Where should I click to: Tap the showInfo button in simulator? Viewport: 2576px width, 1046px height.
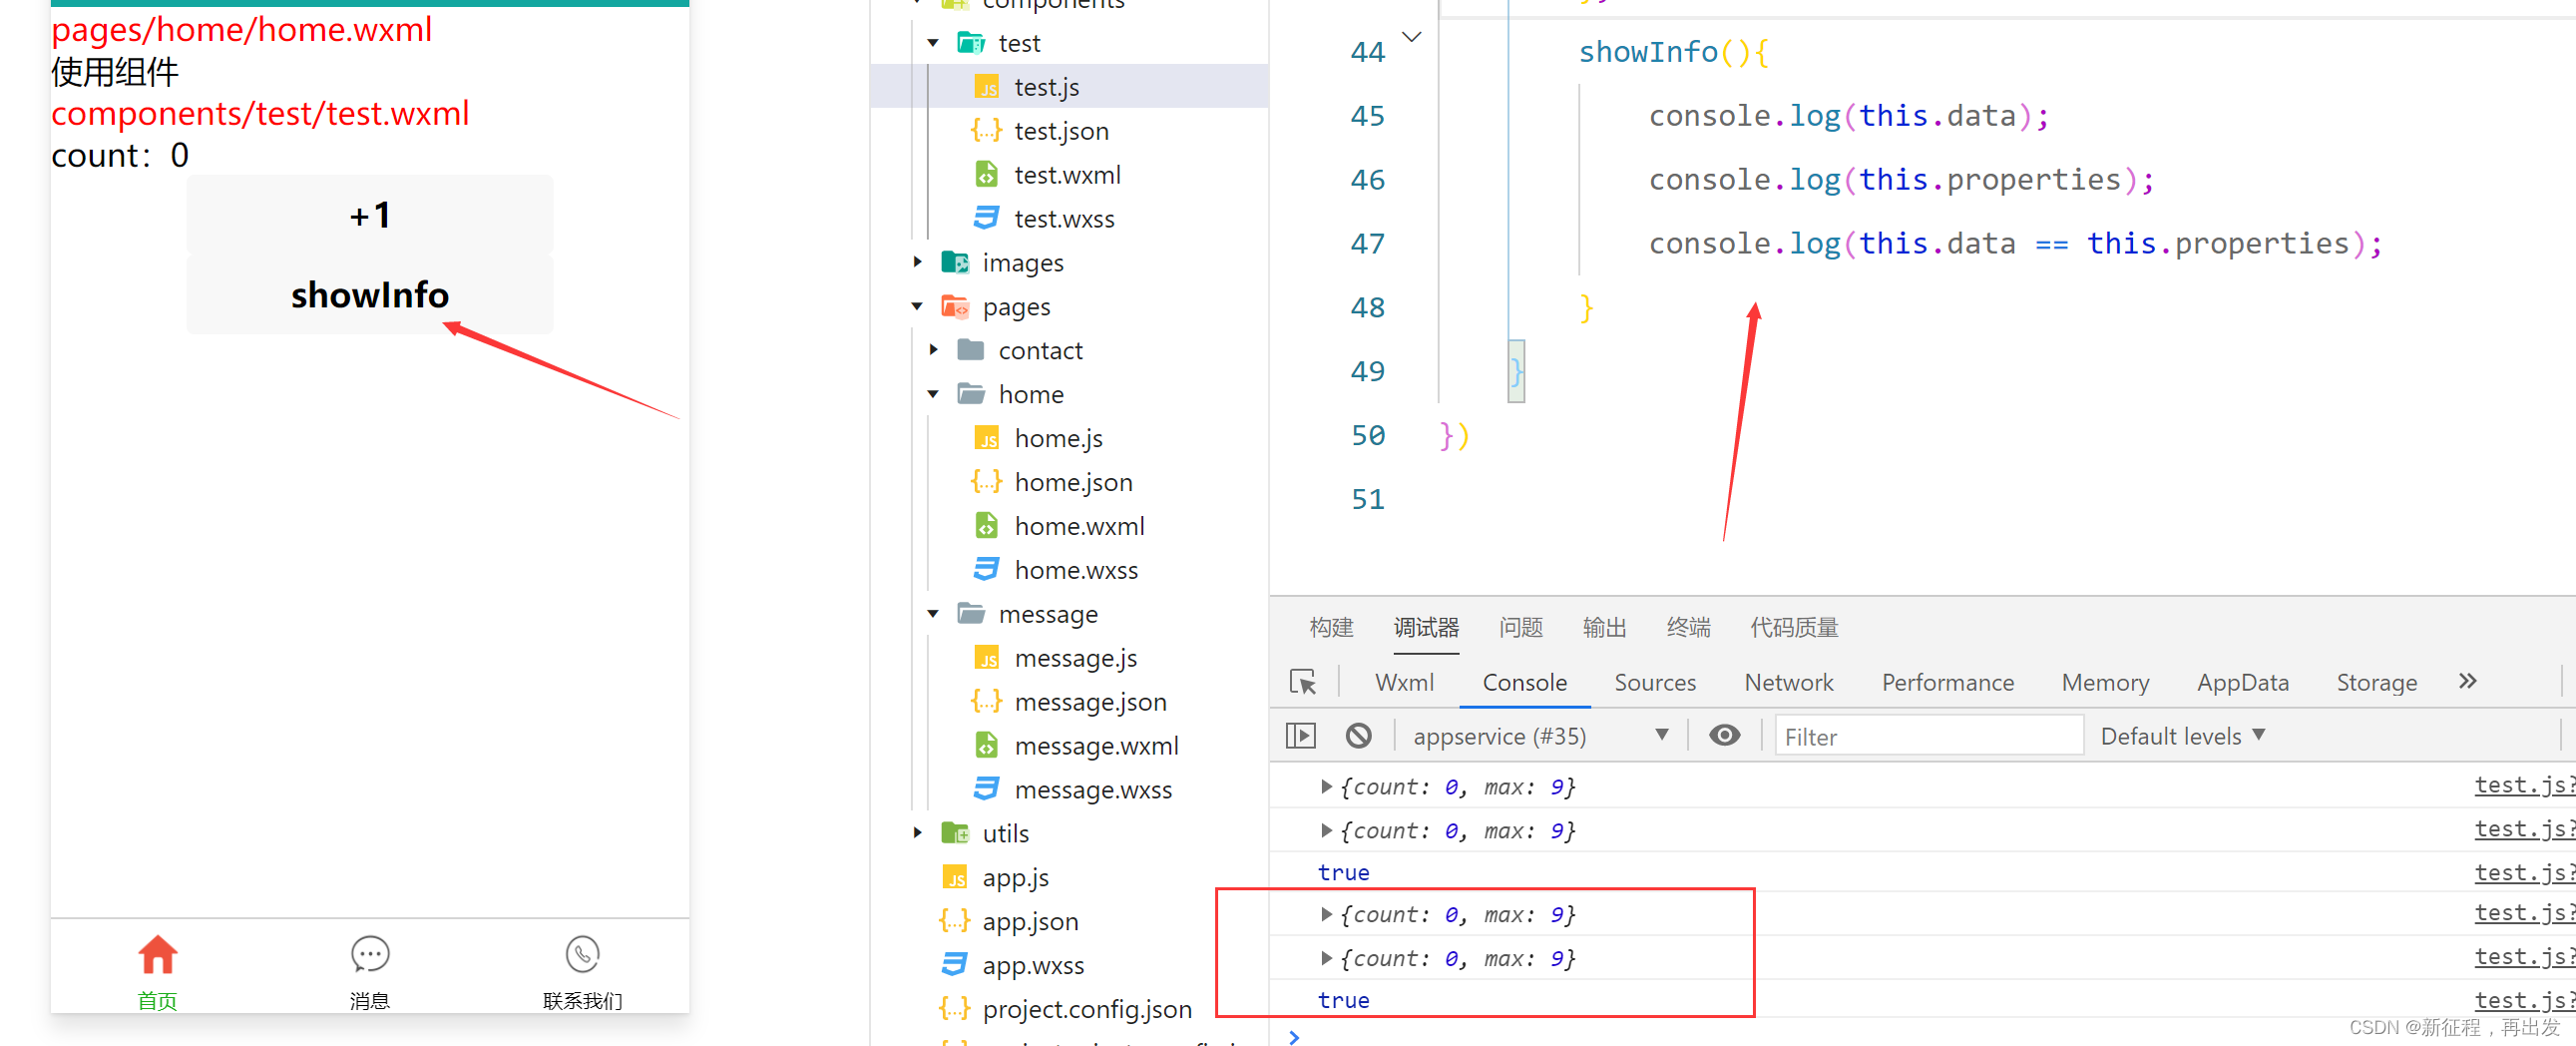pos(370,295)
